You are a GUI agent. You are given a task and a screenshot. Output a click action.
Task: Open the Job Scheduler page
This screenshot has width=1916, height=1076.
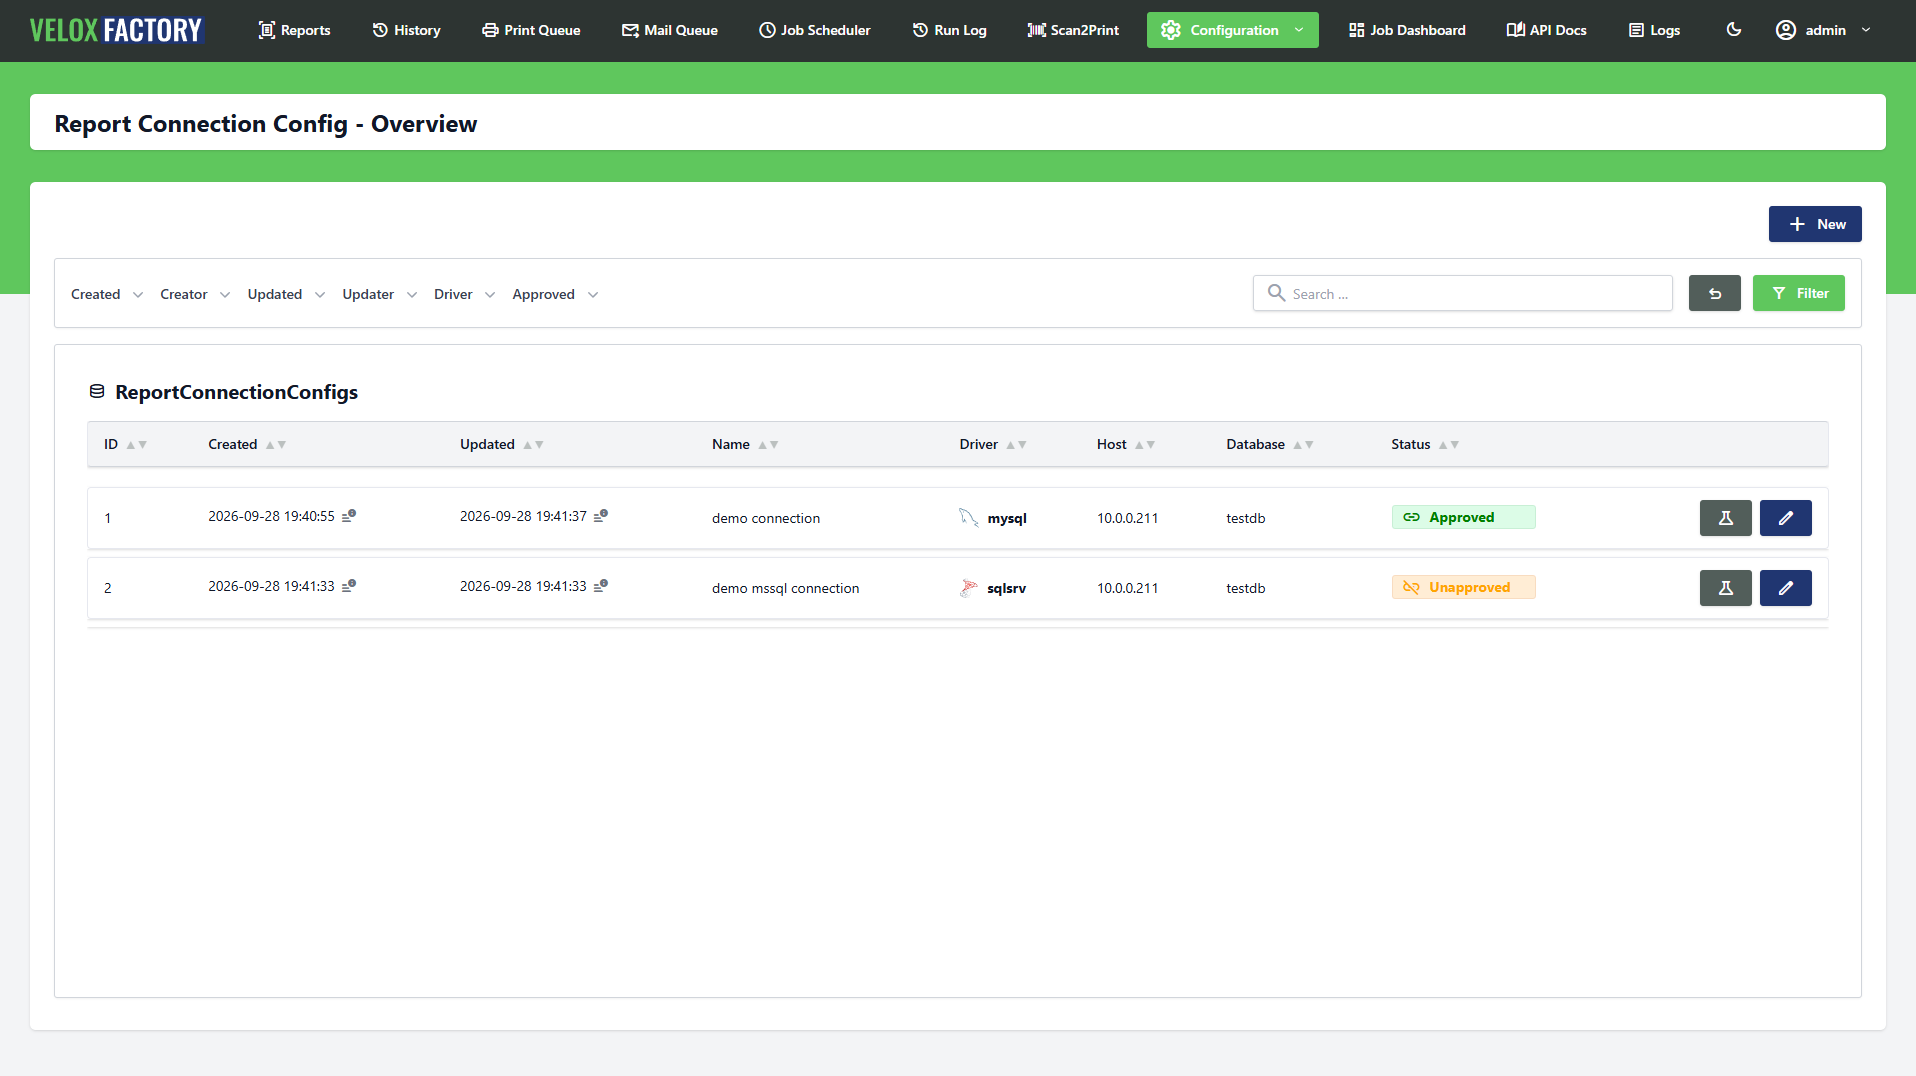(x=814, y=30)
